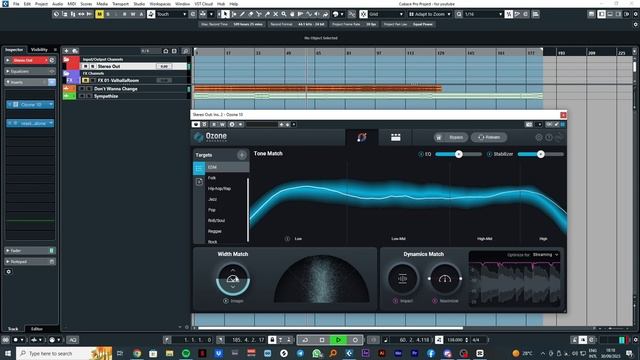Click the yellow M mute-all button
Screen dimensions: 640x360
coord(99,14)
